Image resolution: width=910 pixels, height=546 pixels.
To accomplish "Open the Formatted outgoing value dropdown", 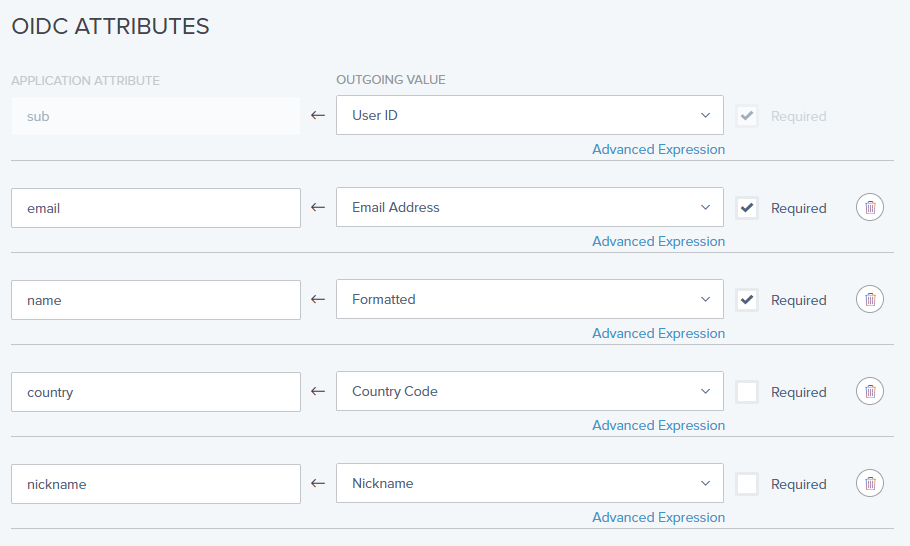I will point(530,299).
